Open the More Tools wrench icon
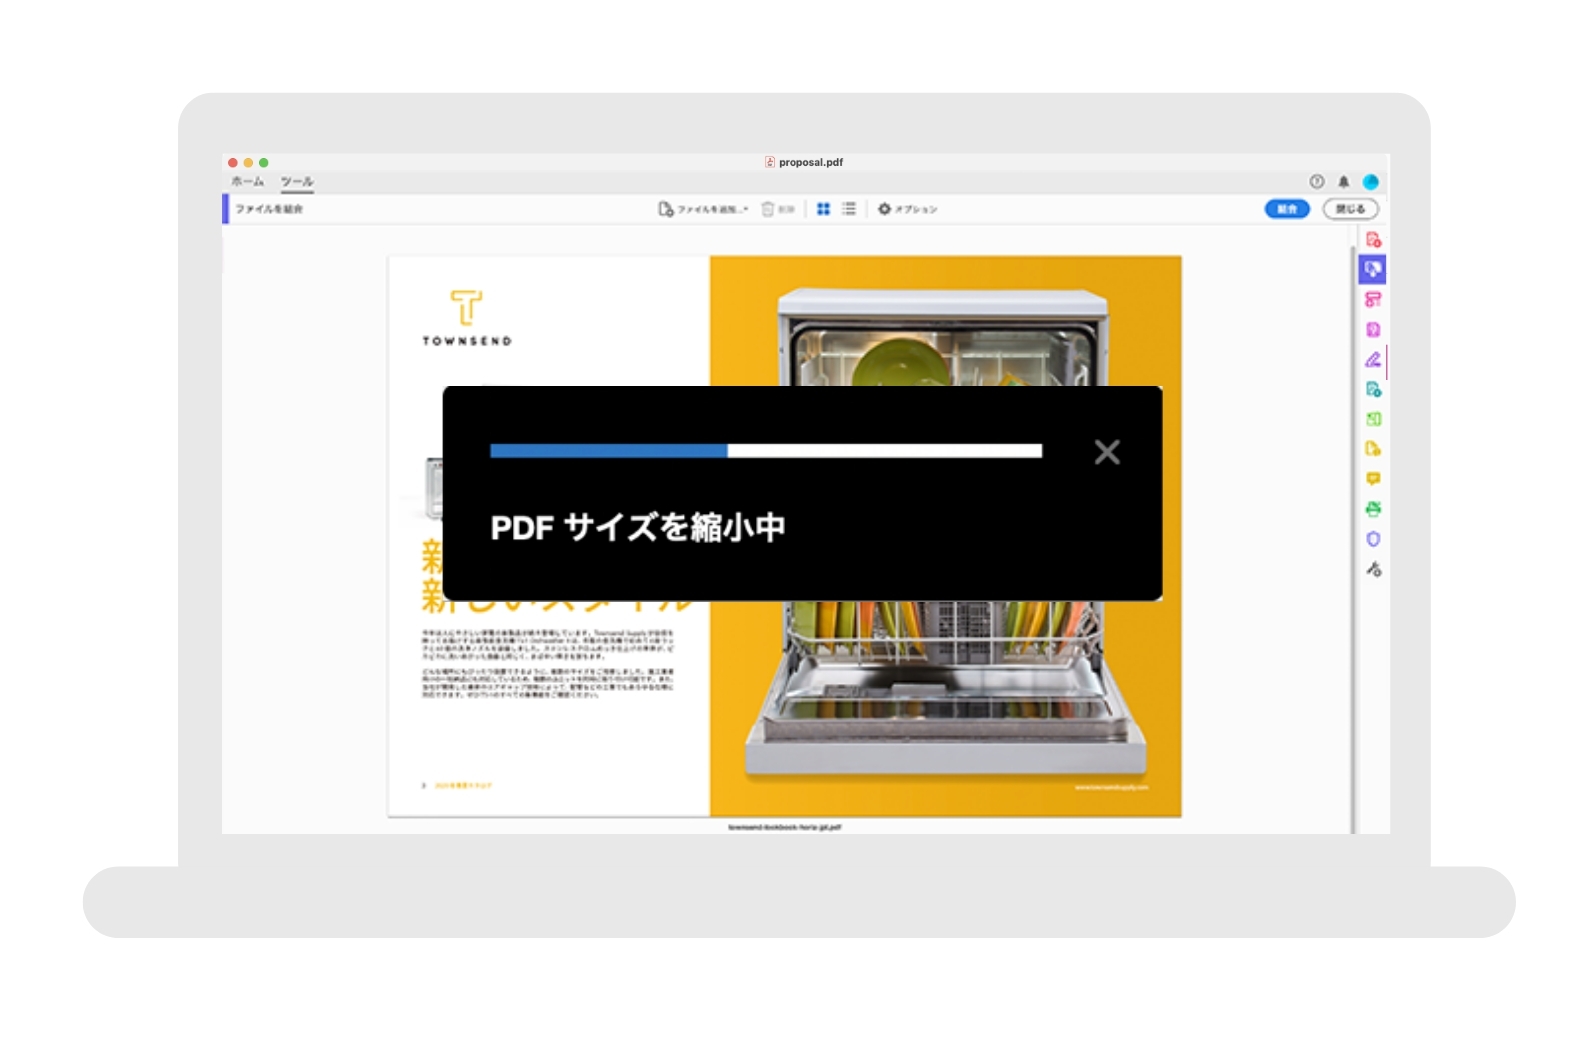 click(x=1373, y=569)
